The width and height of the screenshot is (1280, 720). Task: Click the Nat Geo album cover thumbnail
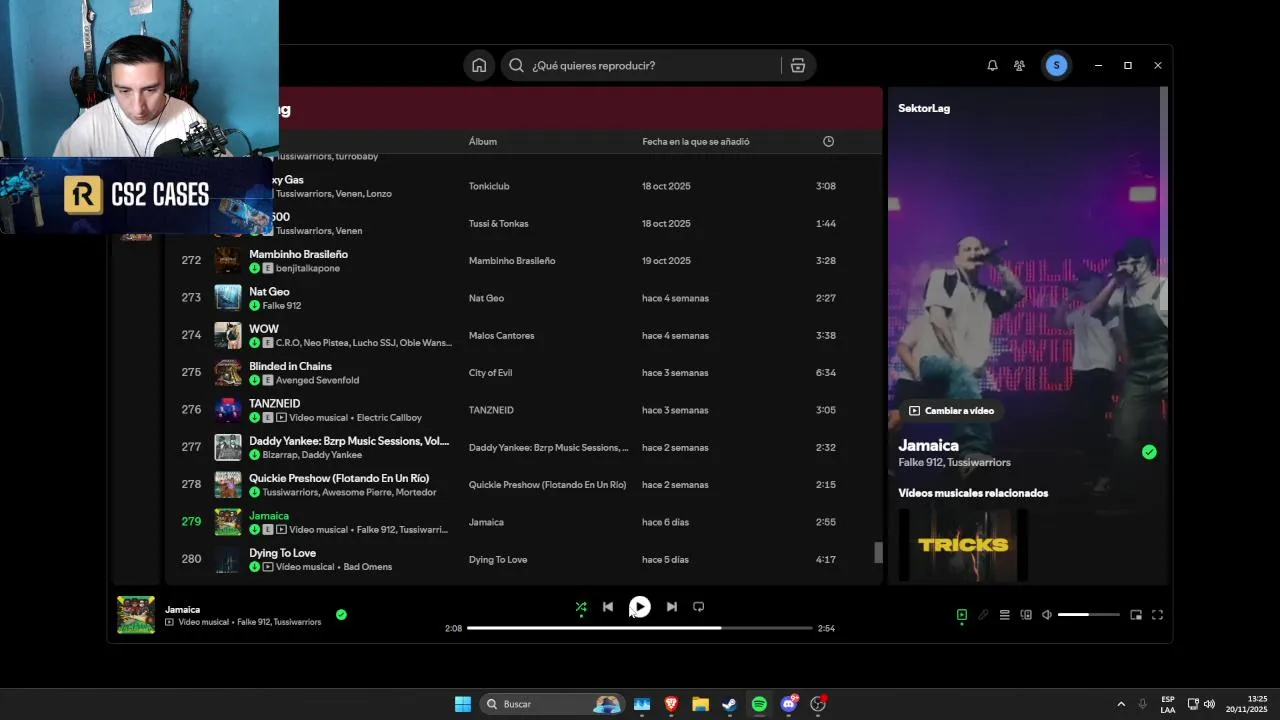(x=228, y=298)
